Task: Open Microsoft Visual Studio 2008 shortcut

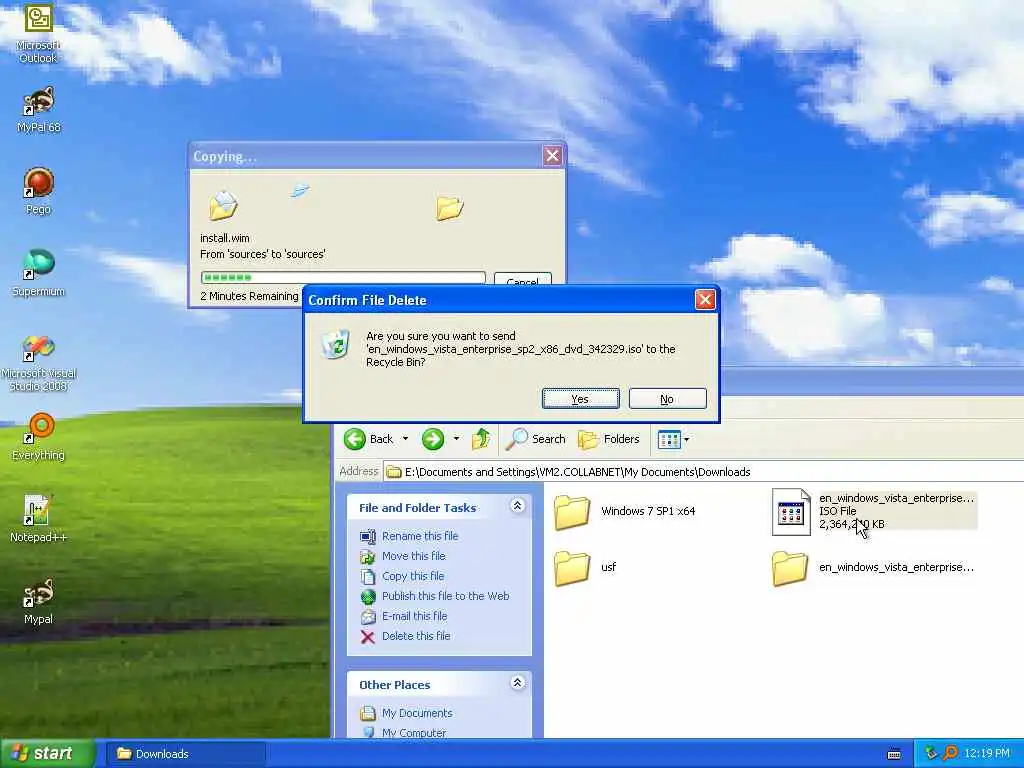Action: pyautogui.click(x=38, y=363)
